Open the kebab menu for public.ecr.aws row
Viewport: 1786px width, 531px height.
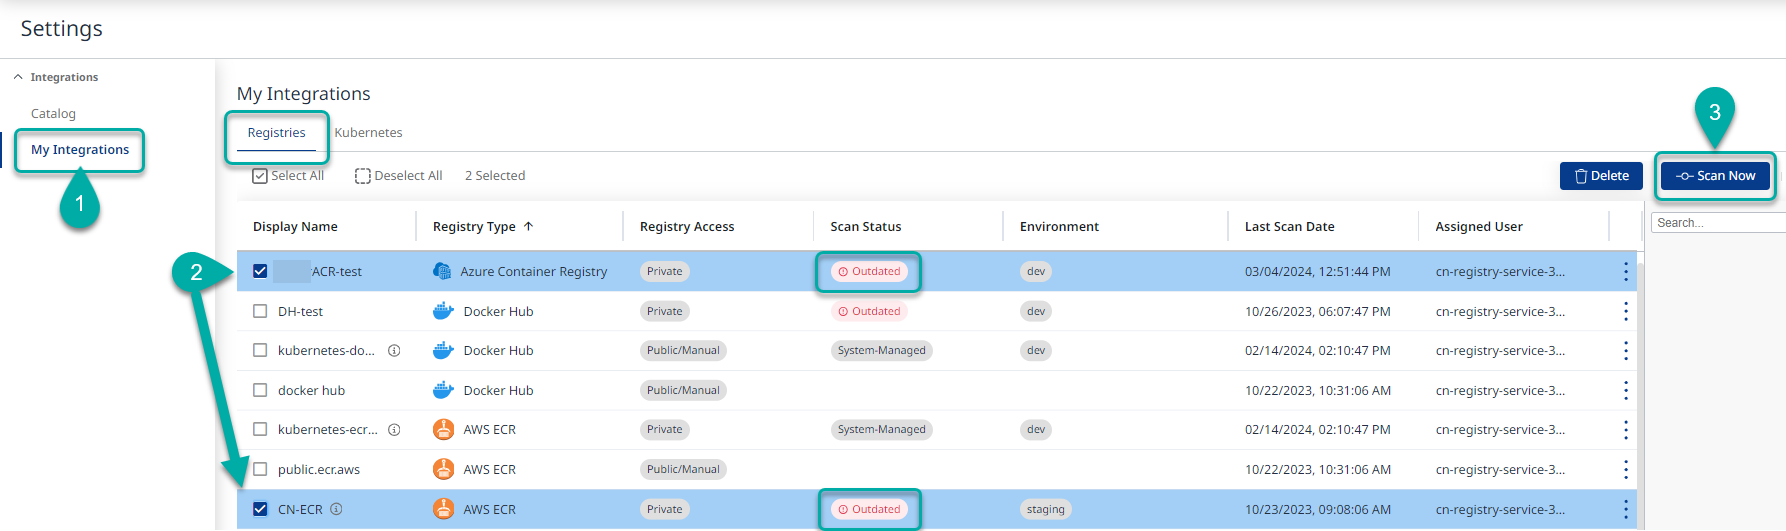coord(1625,469)
